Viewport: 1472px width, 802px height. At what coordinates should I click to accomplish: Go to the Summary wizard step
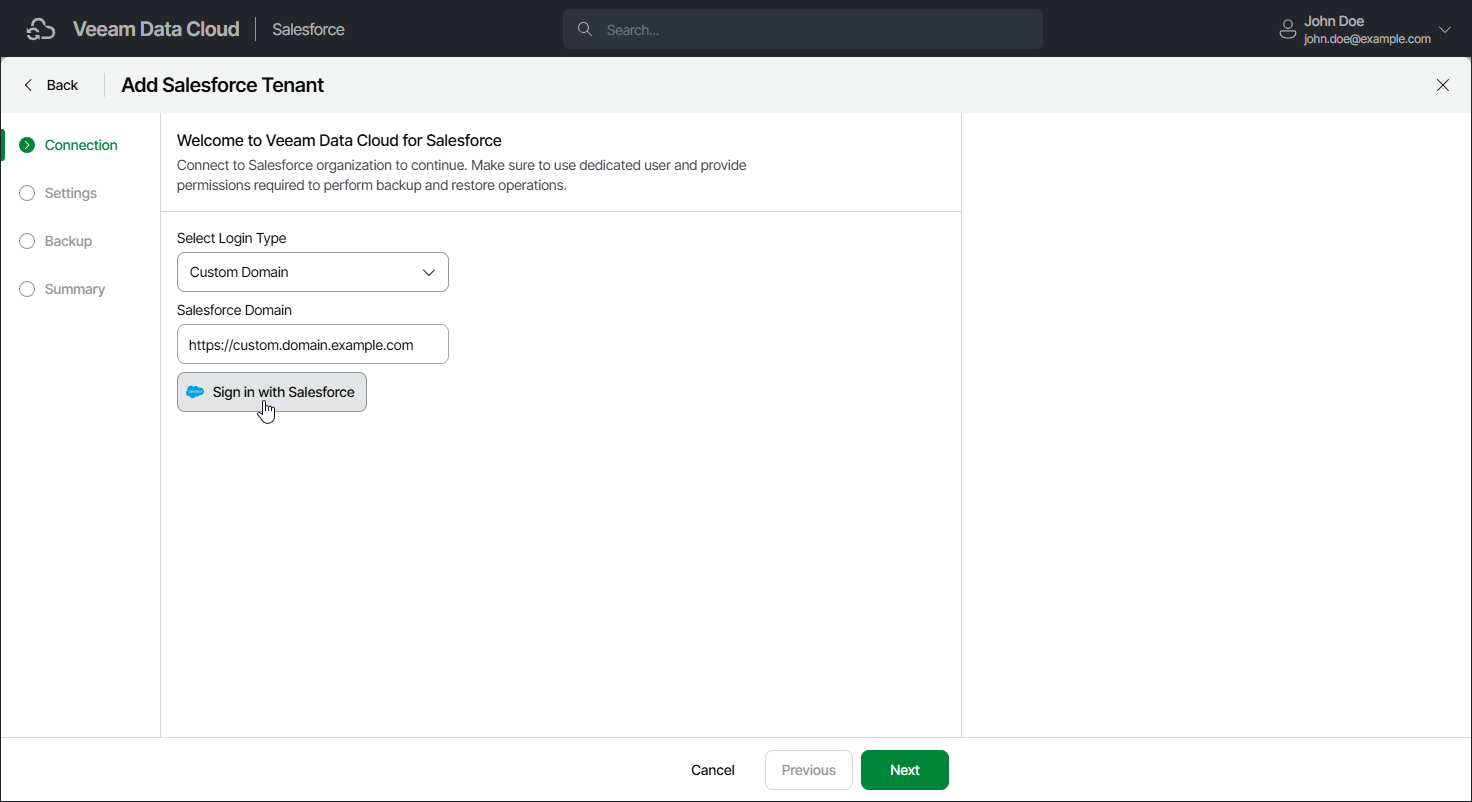[x=75, y=289]
